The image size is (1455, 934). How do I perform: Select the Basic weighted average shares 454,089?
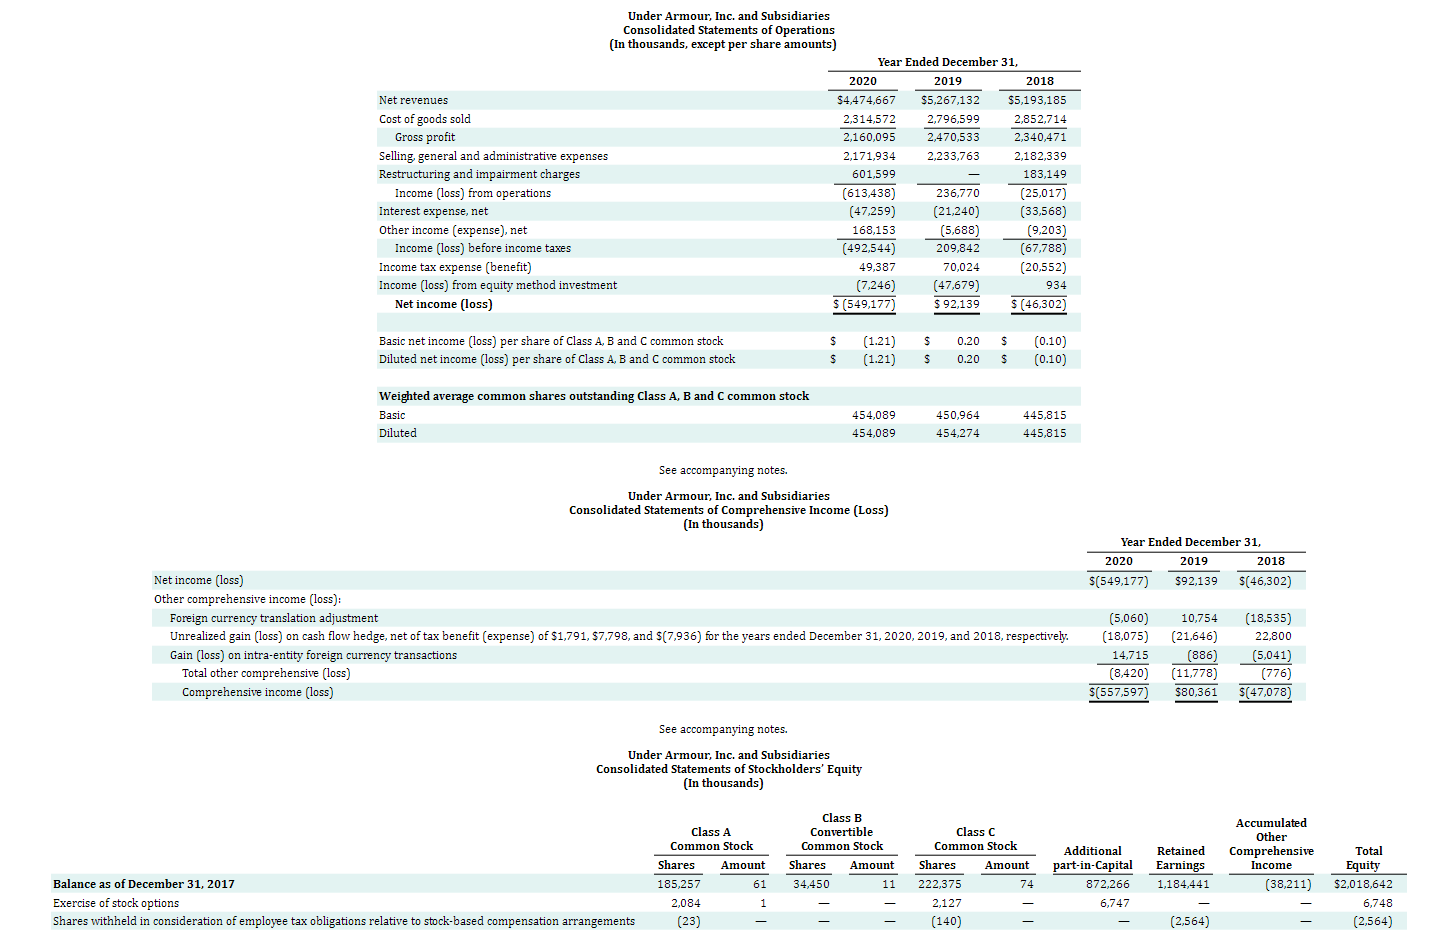click(869, 414)
